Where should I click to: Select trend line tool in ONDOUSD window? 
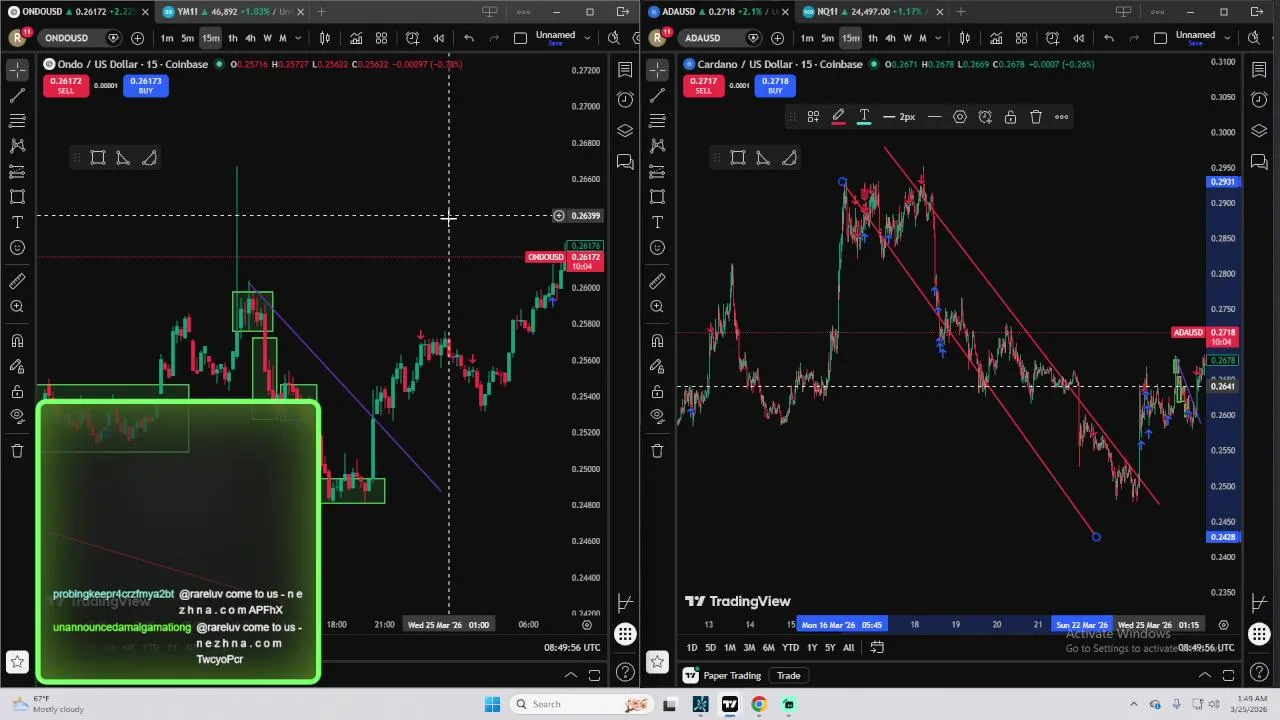17,95
